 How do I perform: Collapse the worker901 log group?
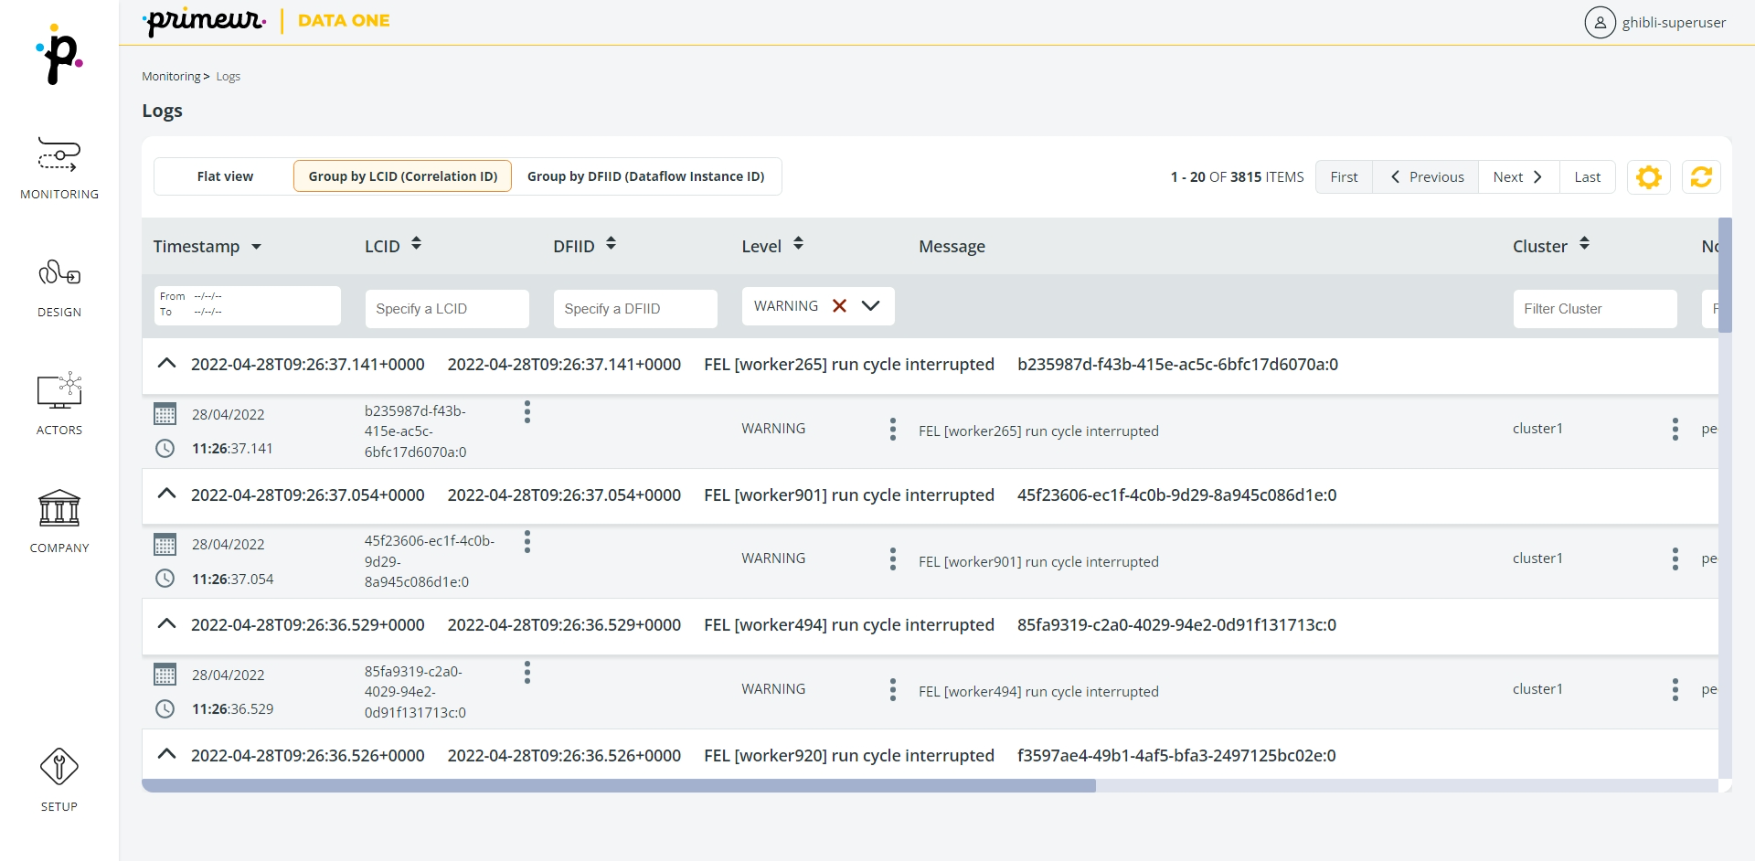click(x=167, y=494)
